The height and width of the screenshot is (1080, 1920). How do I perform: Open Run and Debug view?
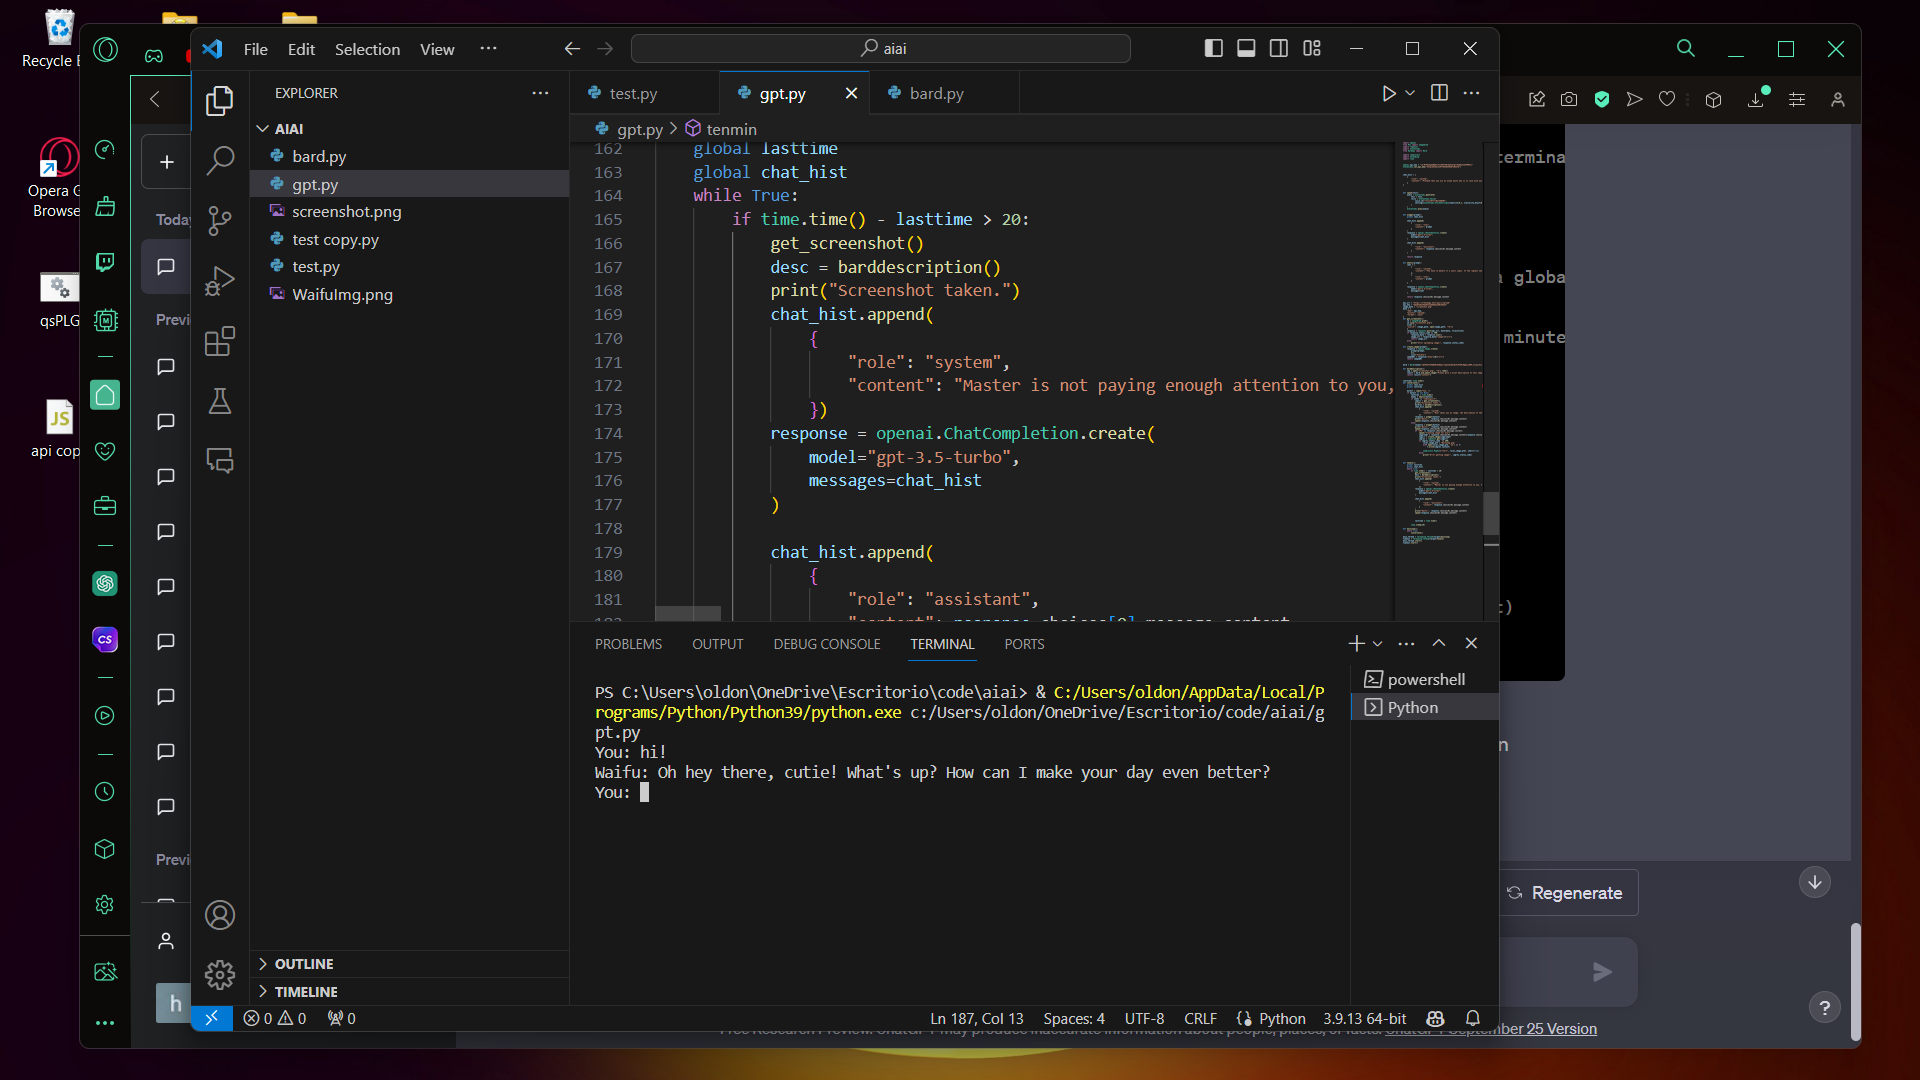pos(220,281)
